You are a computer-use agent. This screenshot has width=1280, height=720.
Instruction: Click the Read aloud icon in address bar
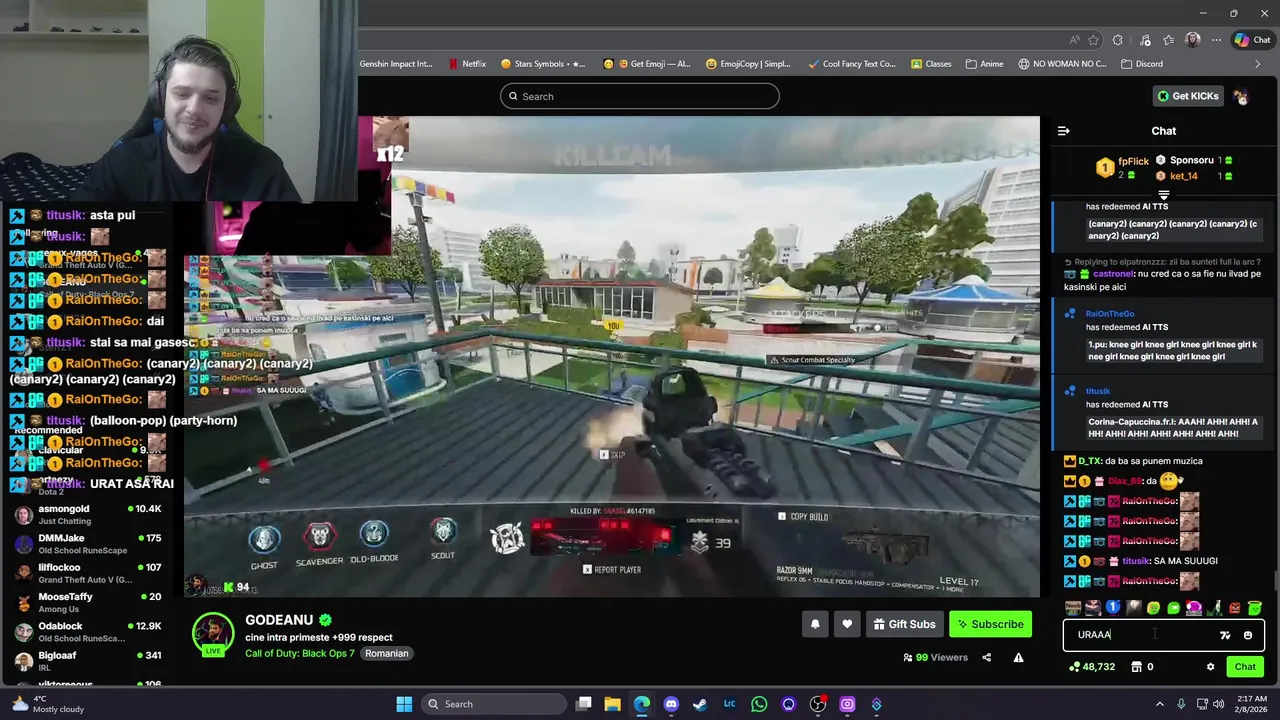1075,40
